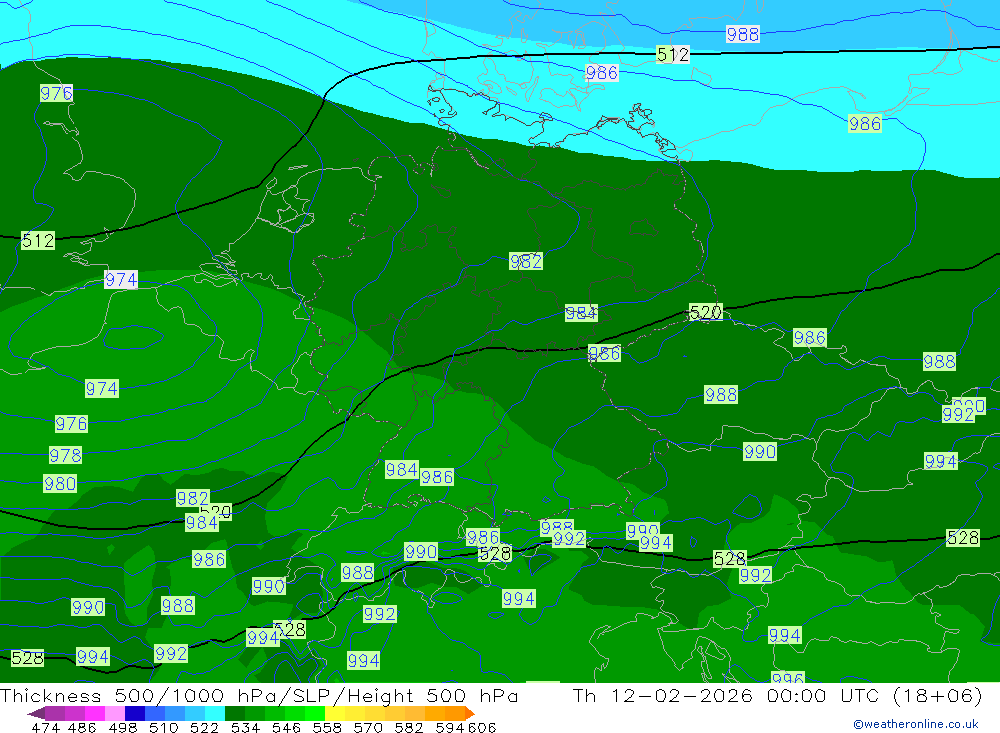Image resolution: width=1000 pixels, height=733 pixels.
Task: Pick the bright magenta legend swatch
Action: point(95,713)
